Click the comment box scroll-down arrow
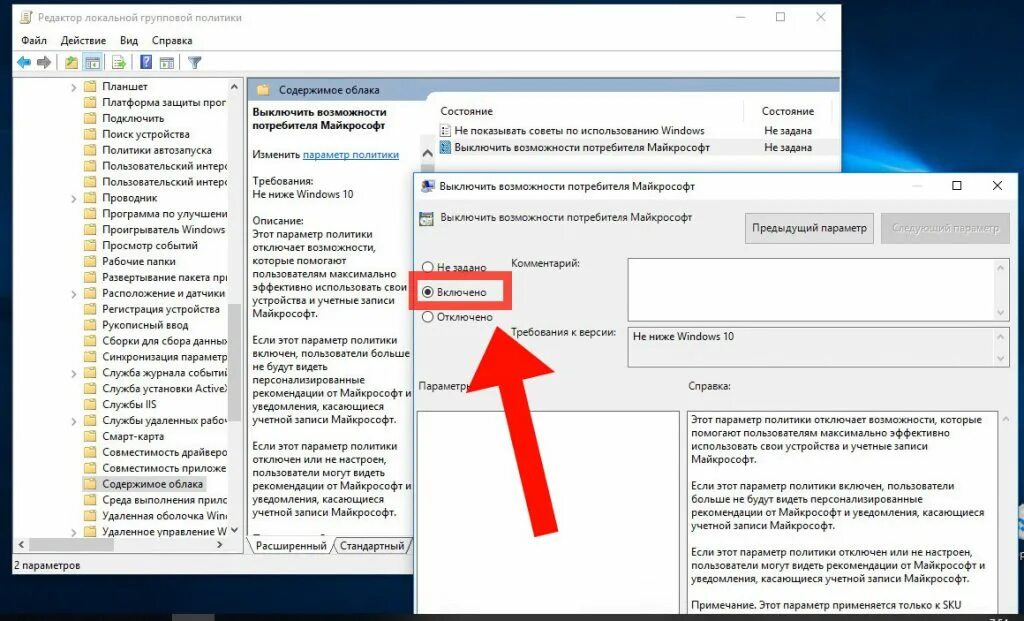The width and height of the screenshot is (1024, 621). (x=1000, y=313)
